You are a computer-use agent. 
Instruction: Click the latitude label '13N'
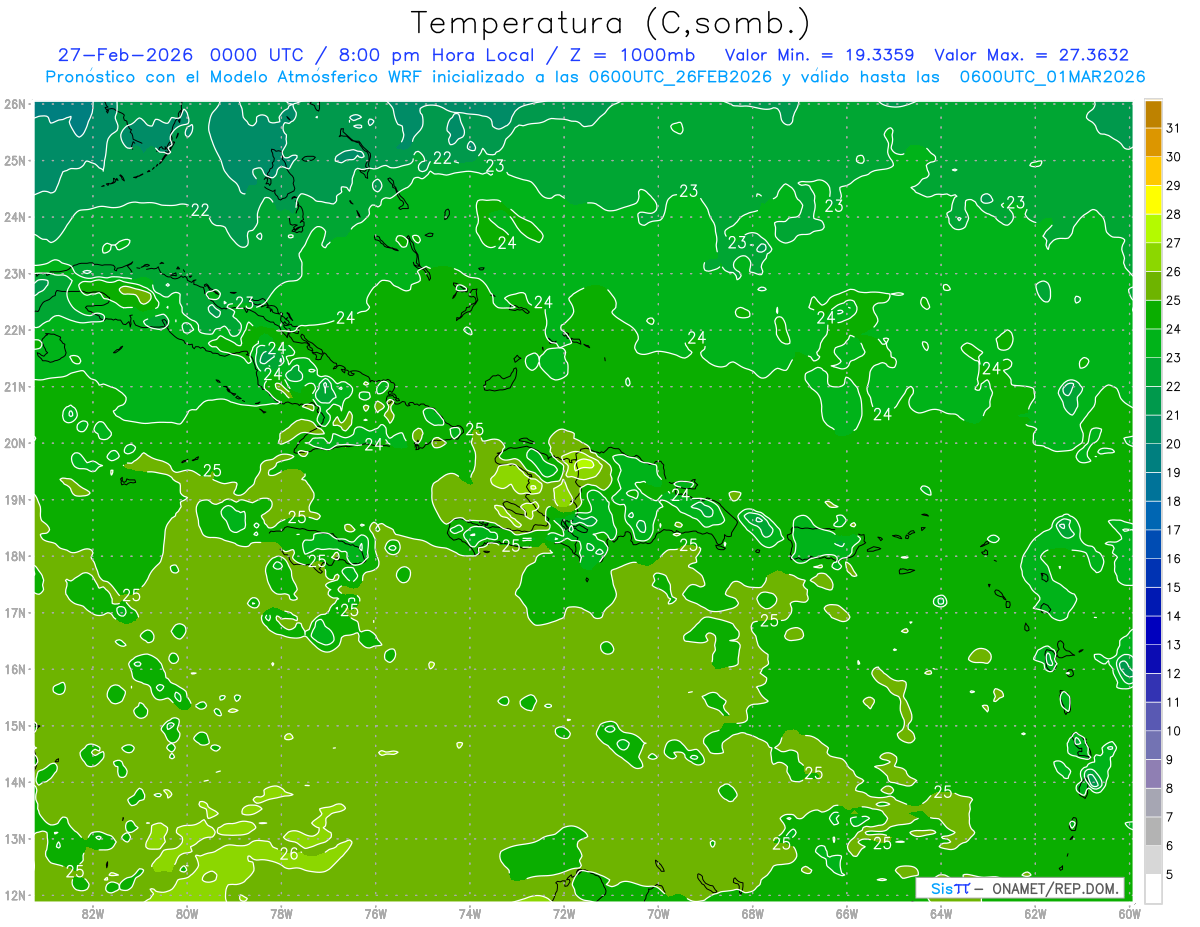pyautogui.click(x=15, y=838)
